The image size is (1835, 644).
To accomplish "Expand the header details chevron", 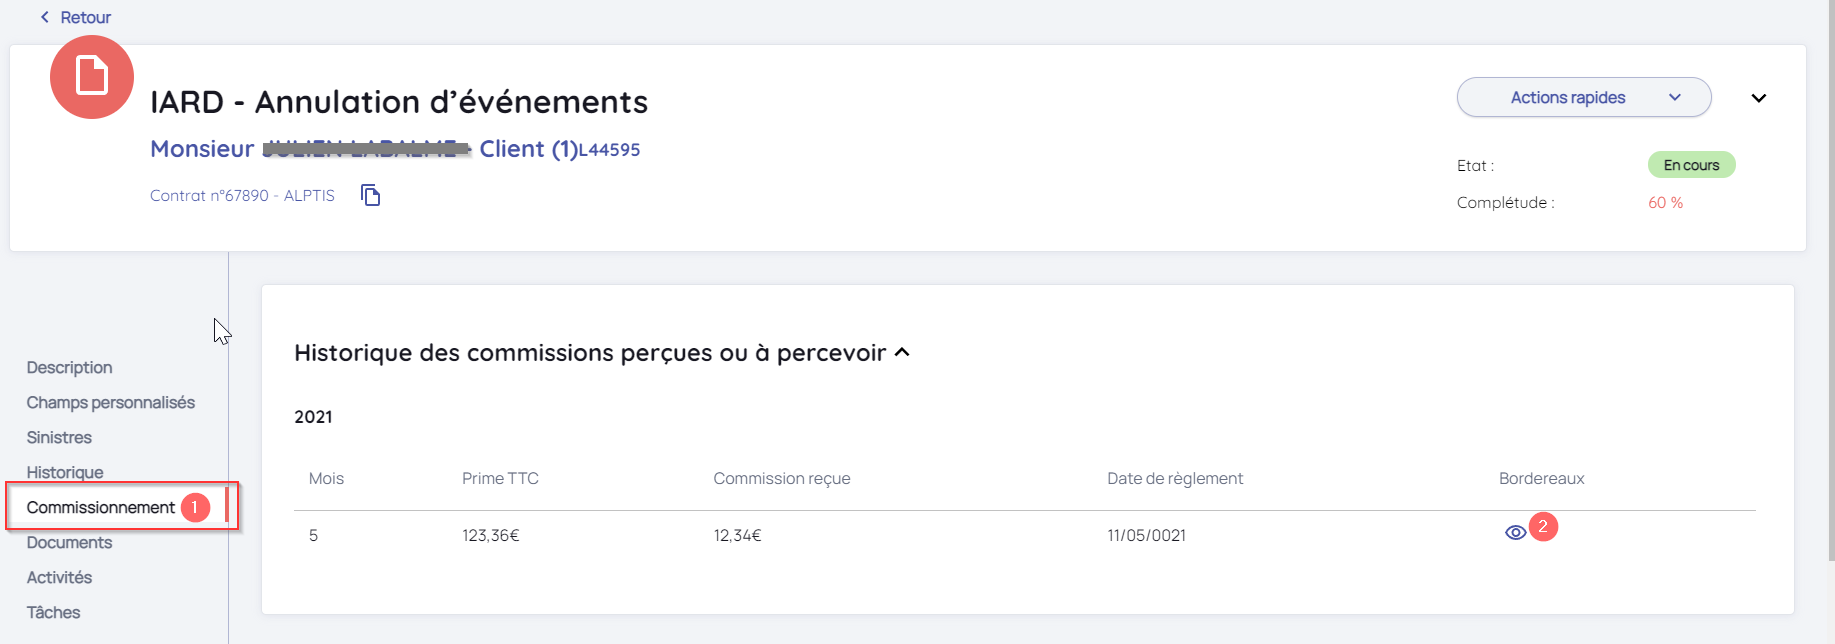I will point(1758,98).
